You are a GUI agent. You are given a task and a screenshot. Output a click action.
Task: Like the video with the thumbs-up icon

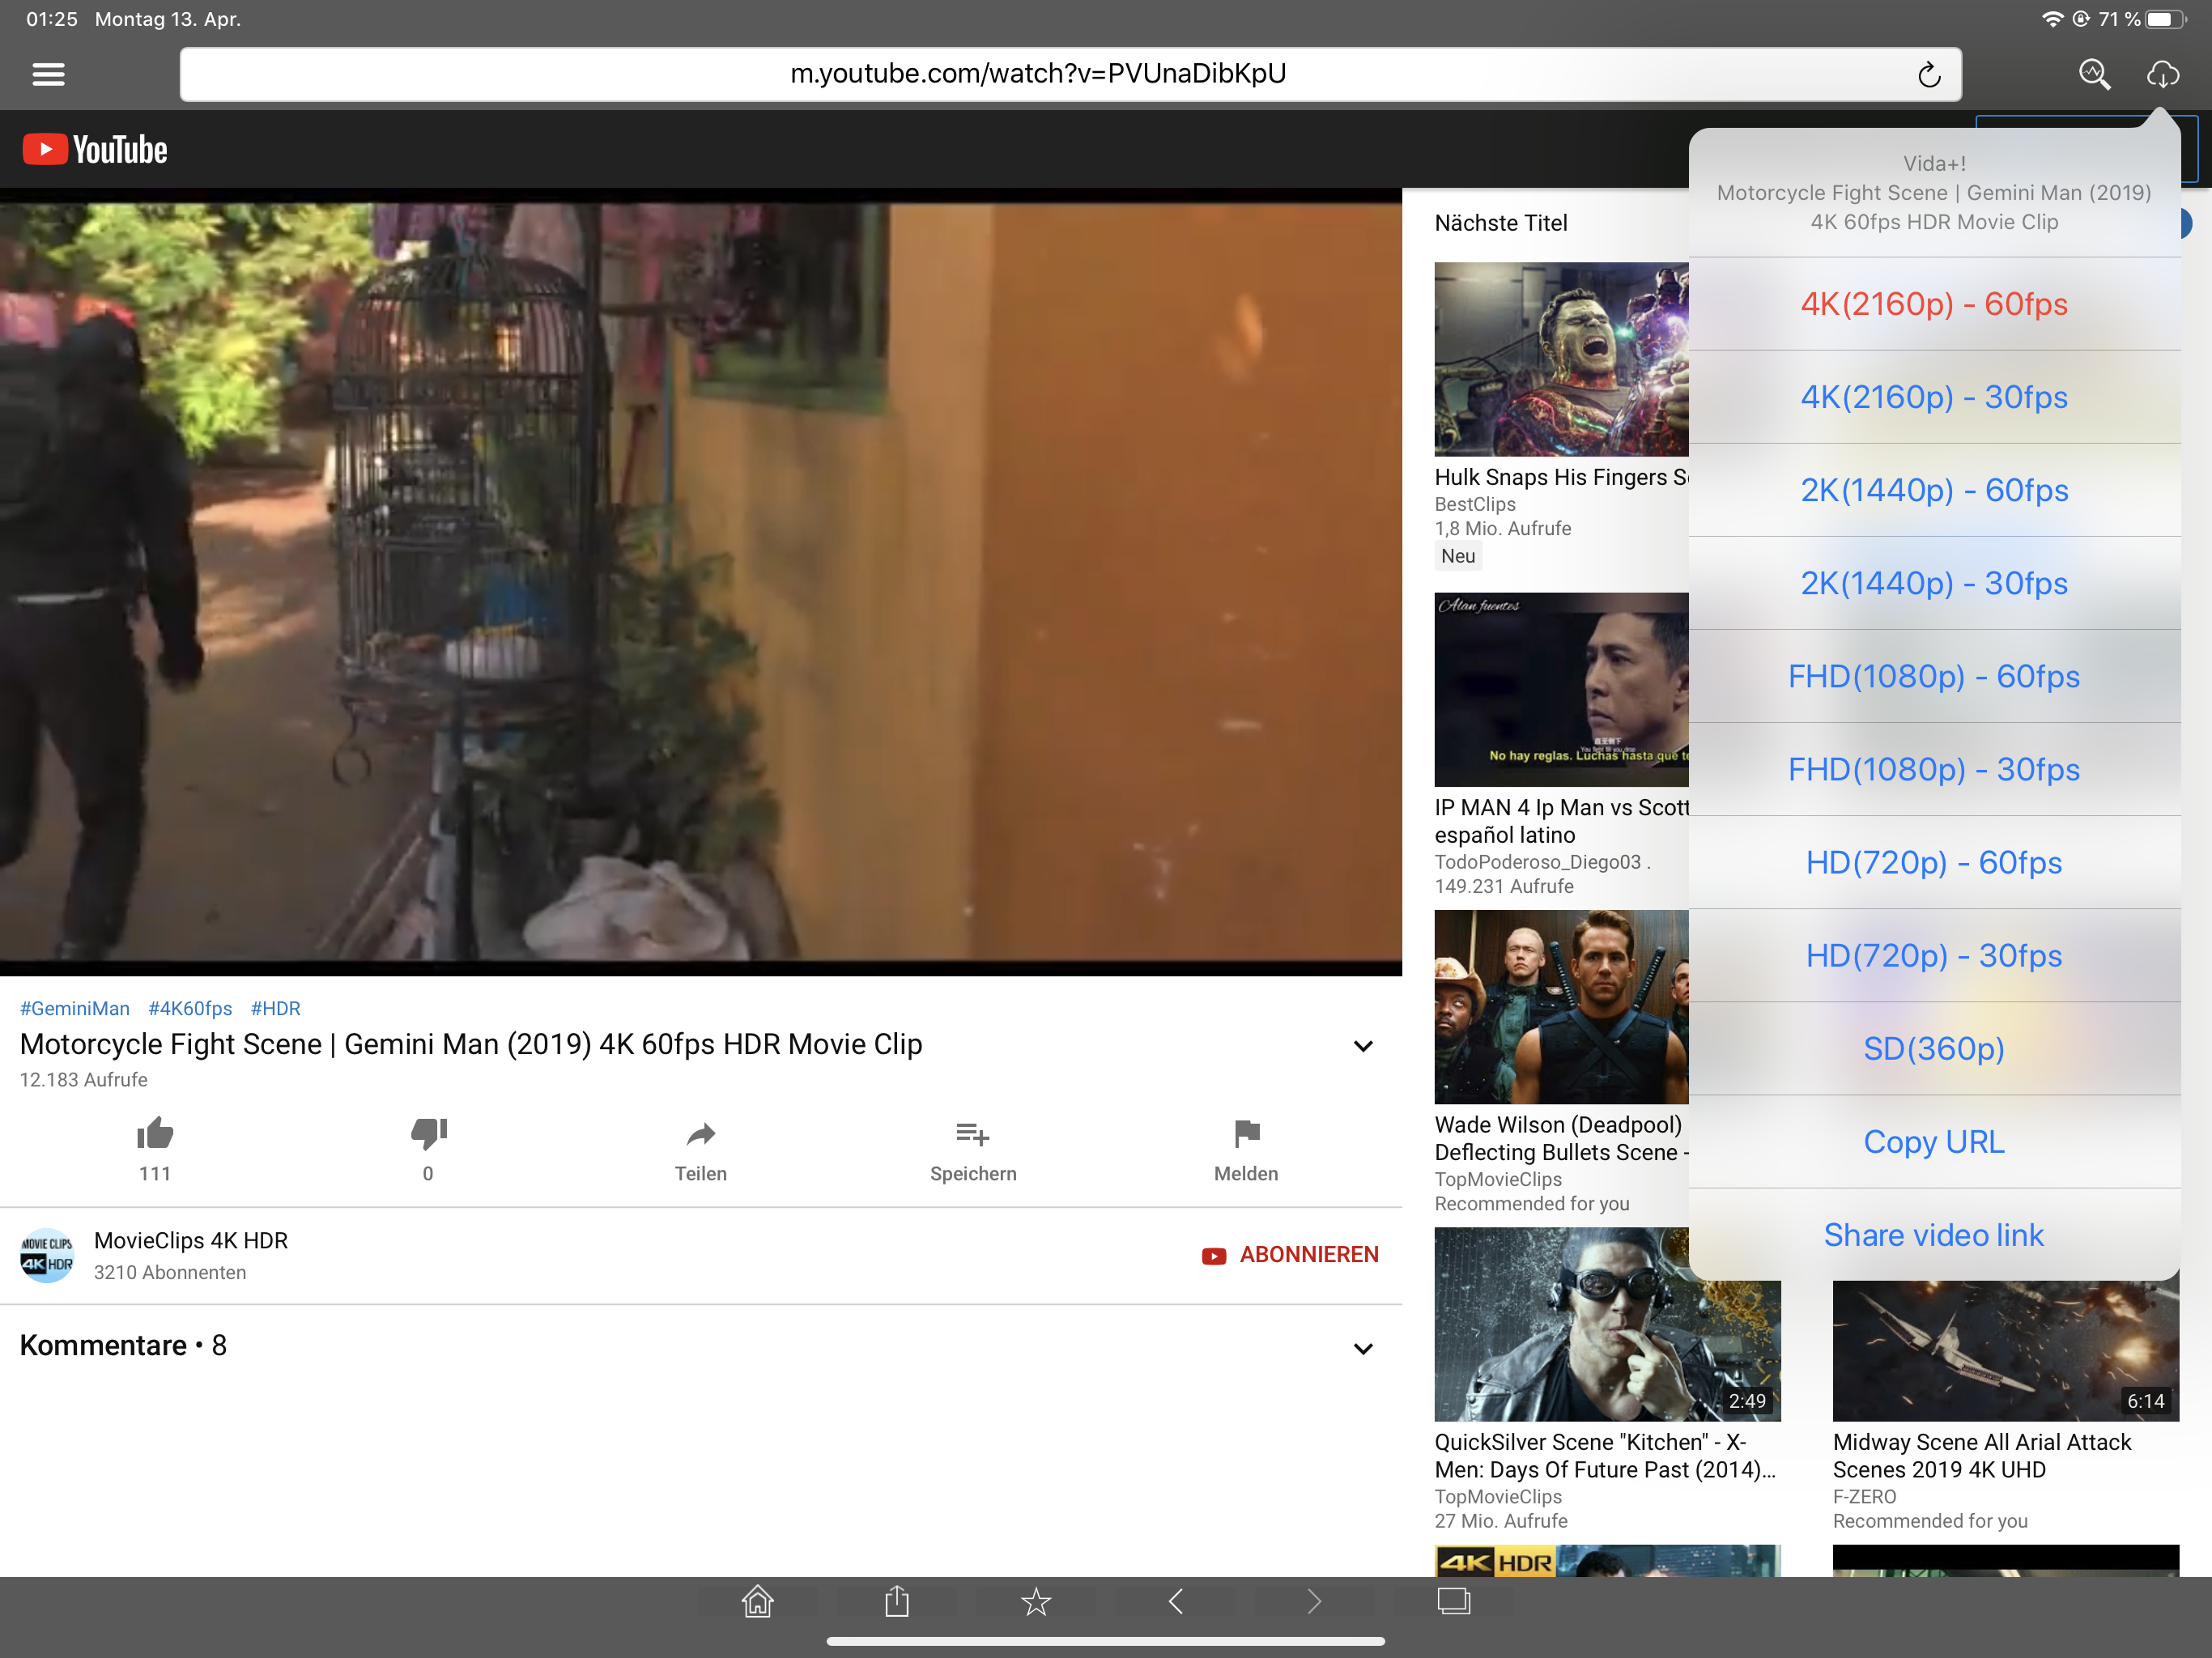pos(155,1133)
